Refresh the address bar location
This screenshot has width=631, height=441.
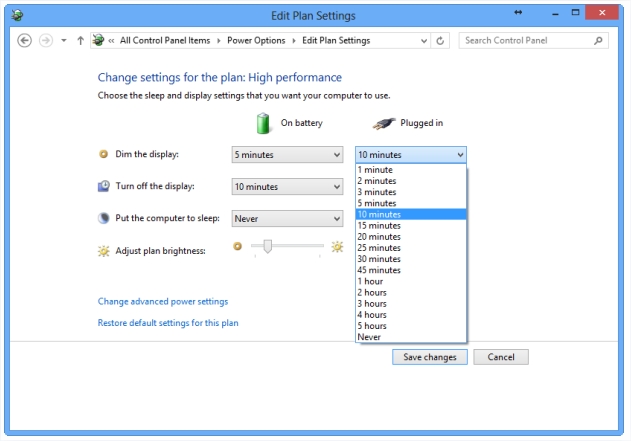click(x=440, y=41)
